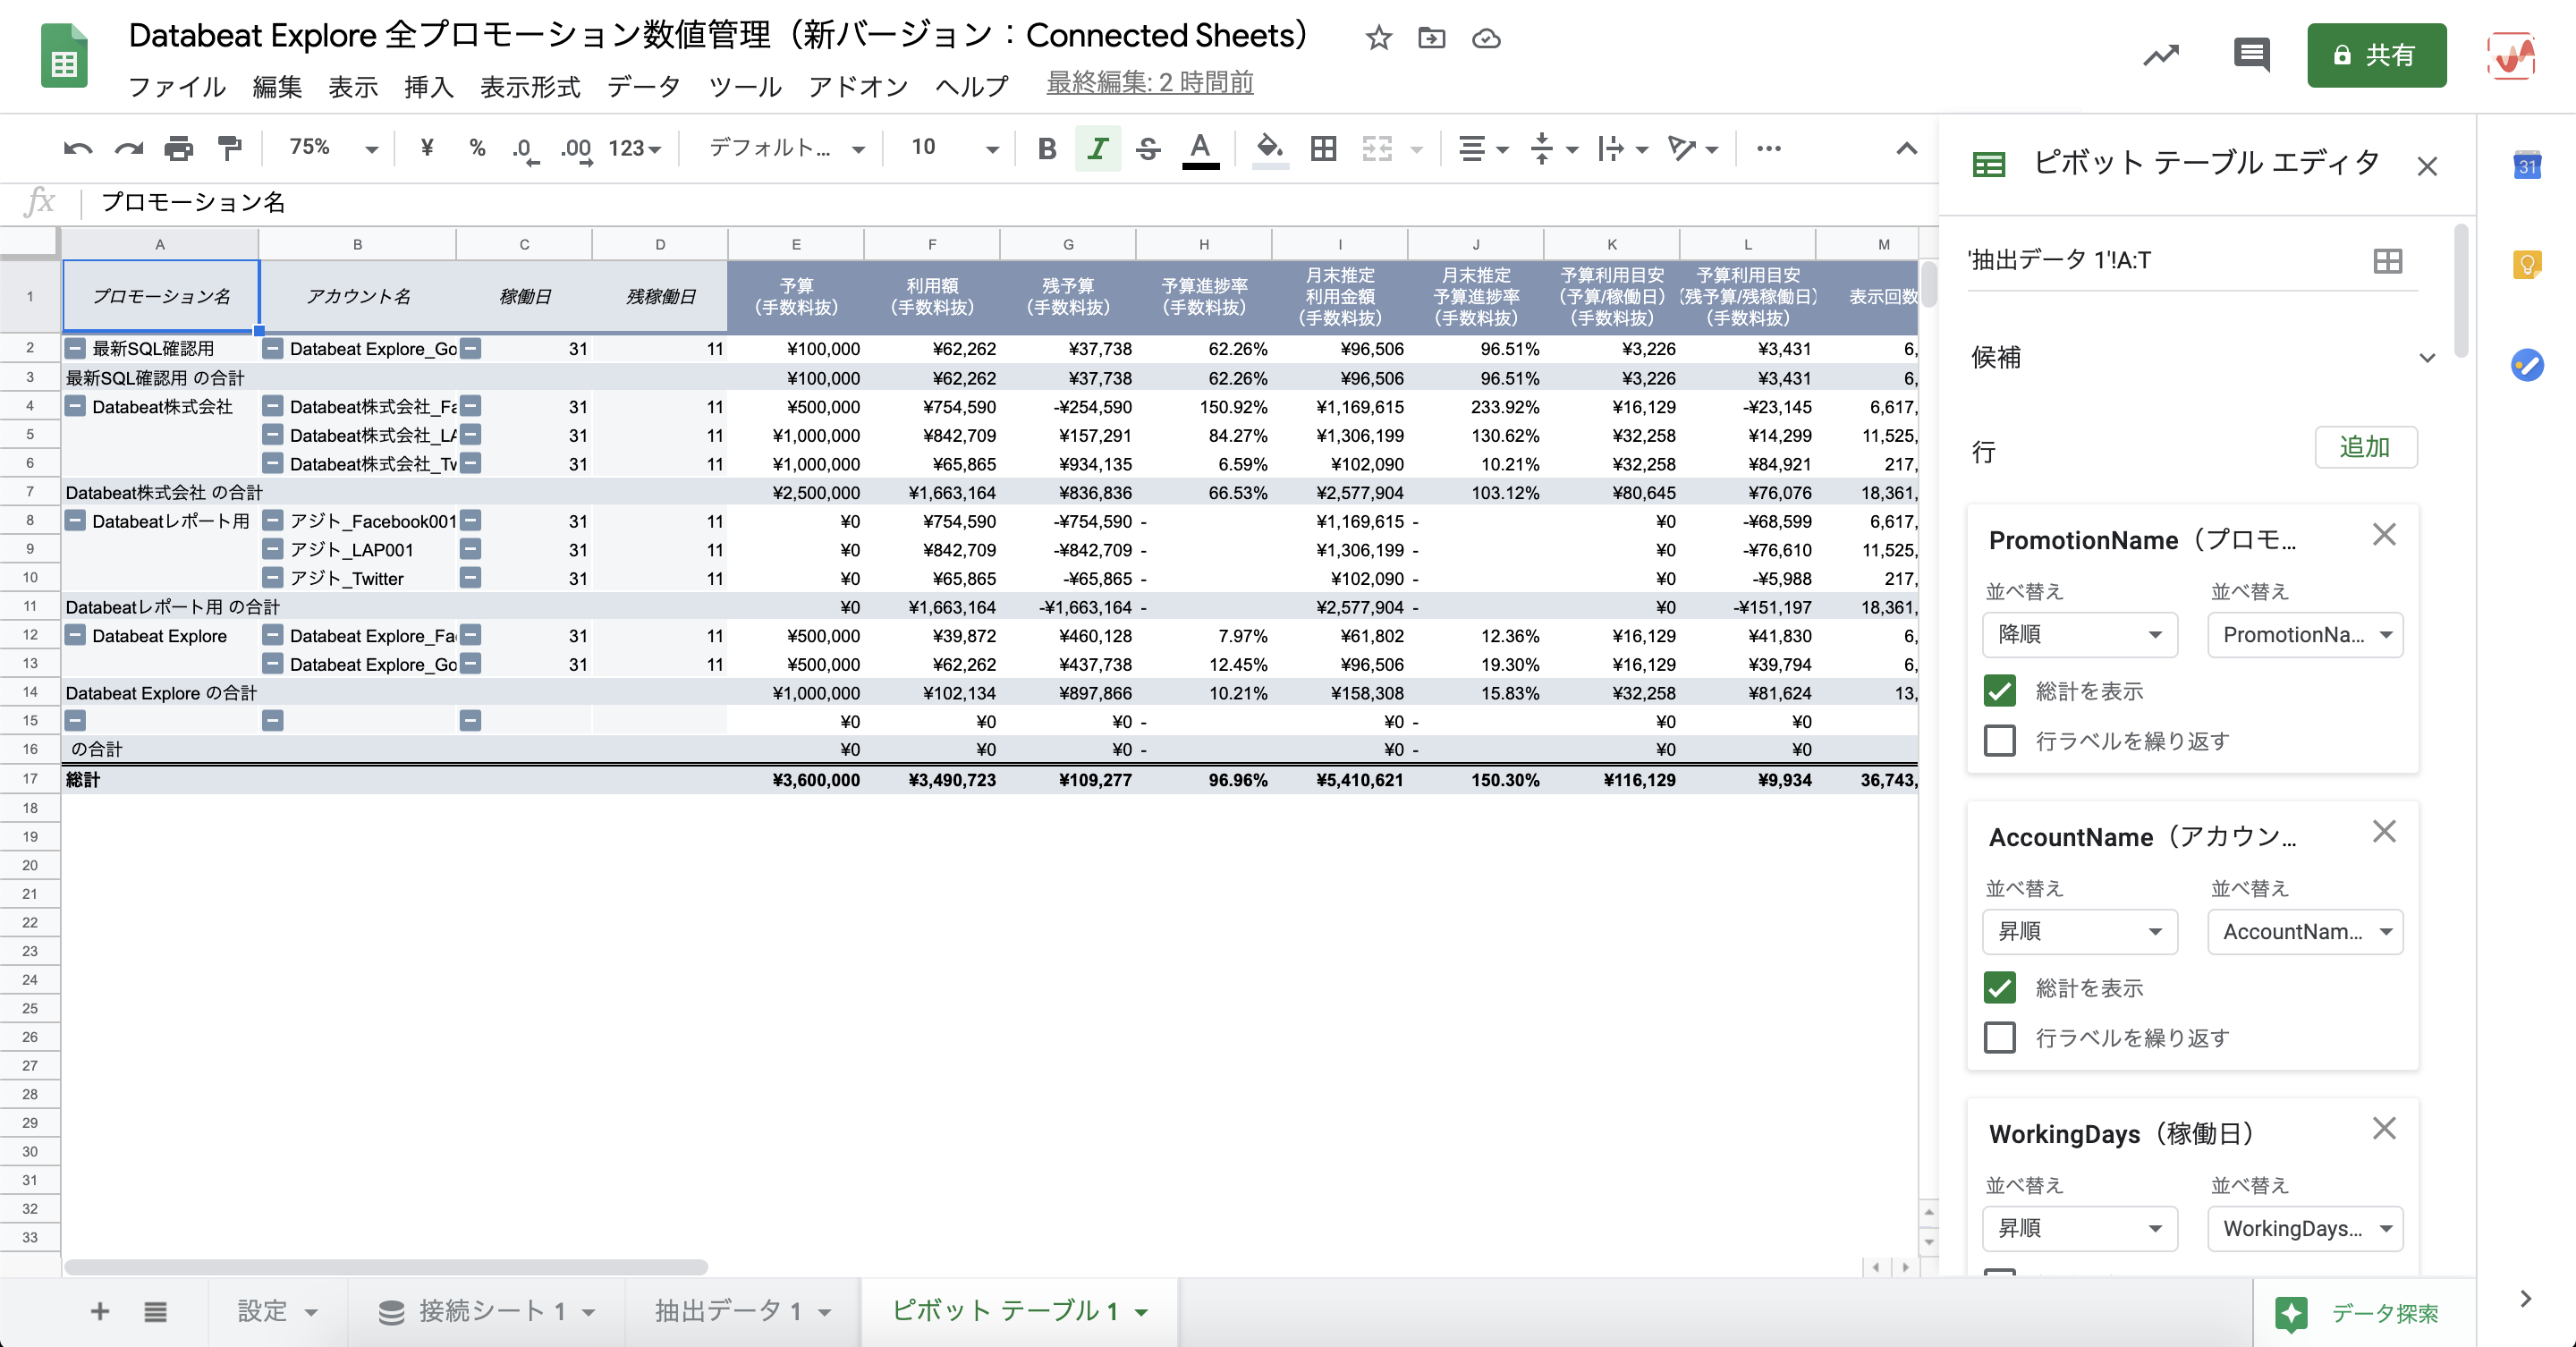
Task: Uncheck 総計を表示 under PromotionName
Action: [1999, 691]
